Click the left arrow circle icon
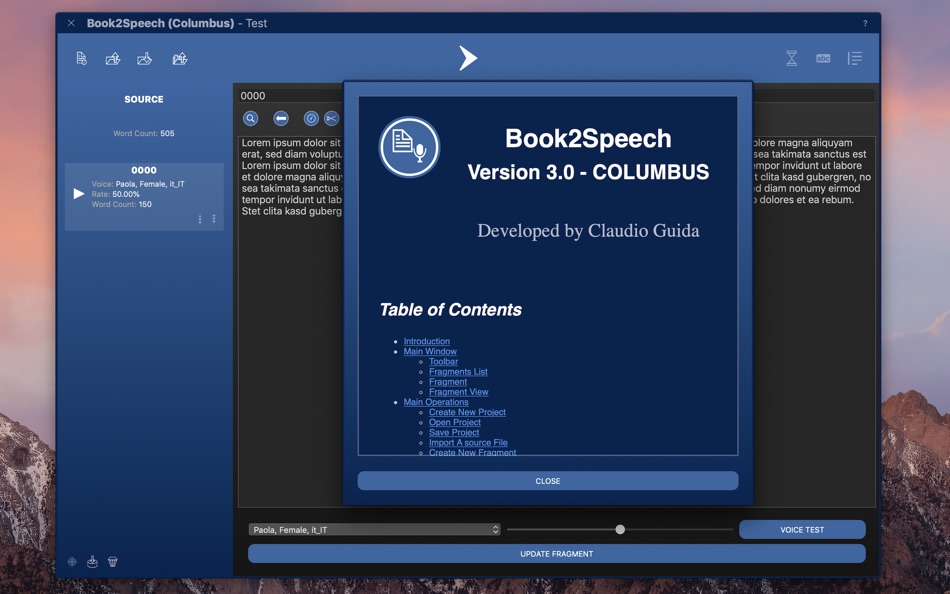Screen dimensions: 950x594 [281, 118]
